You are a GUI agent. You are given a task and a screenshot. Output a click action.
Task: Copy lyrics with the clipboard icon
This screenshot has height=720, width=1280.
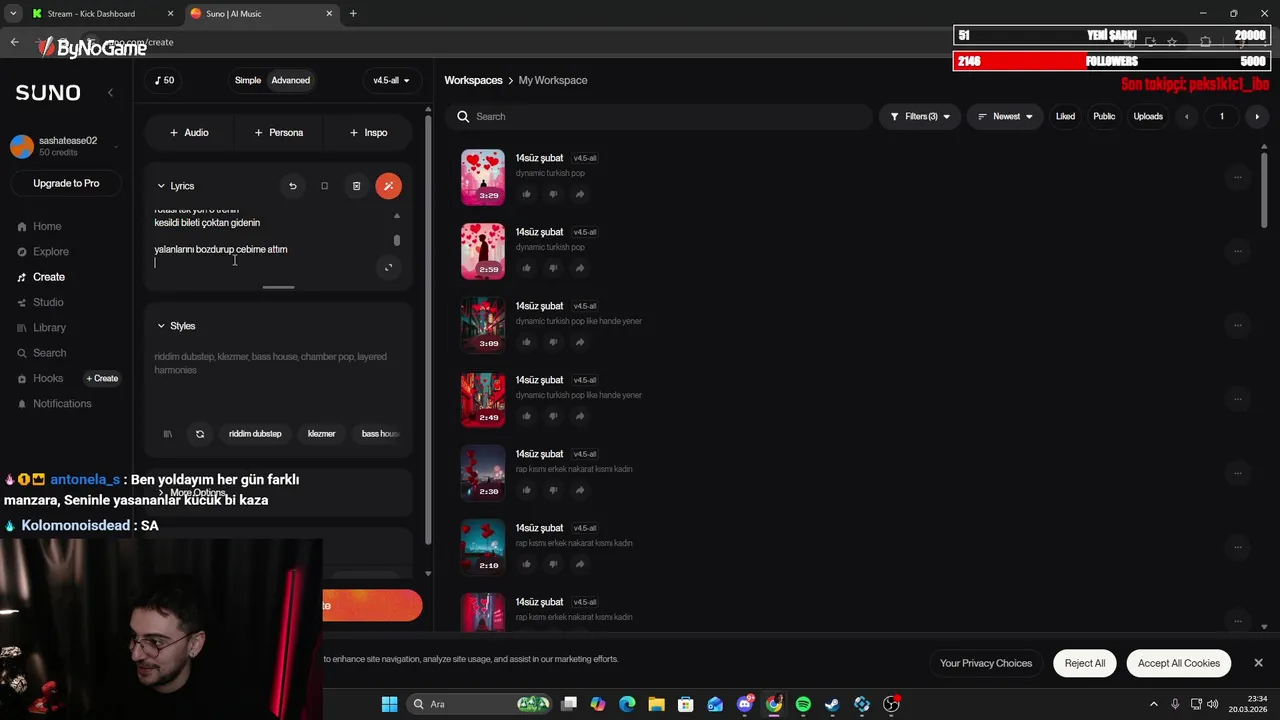point(324,186)
